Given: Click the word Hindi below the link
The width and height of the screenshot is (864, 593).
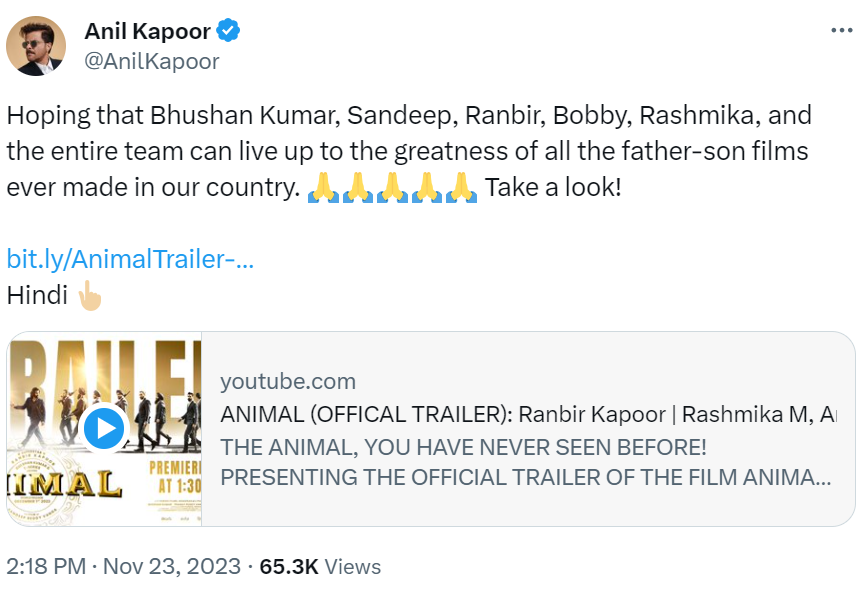Looking at the screenshot, I should [37, 296].
